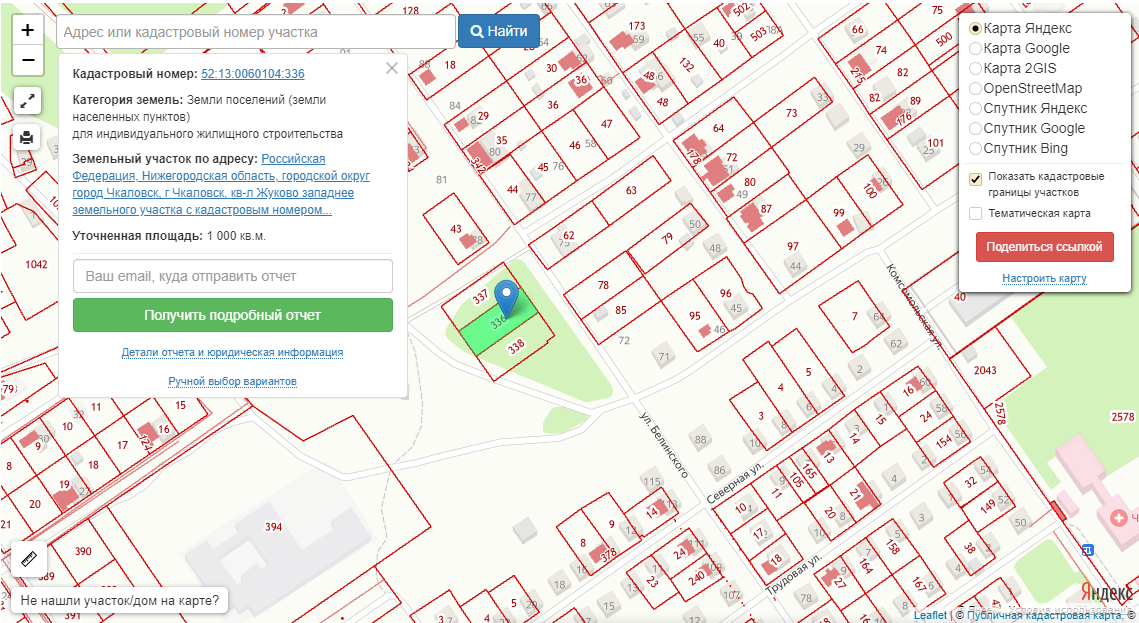Click parcel 1042 on the map

point(36,264)
